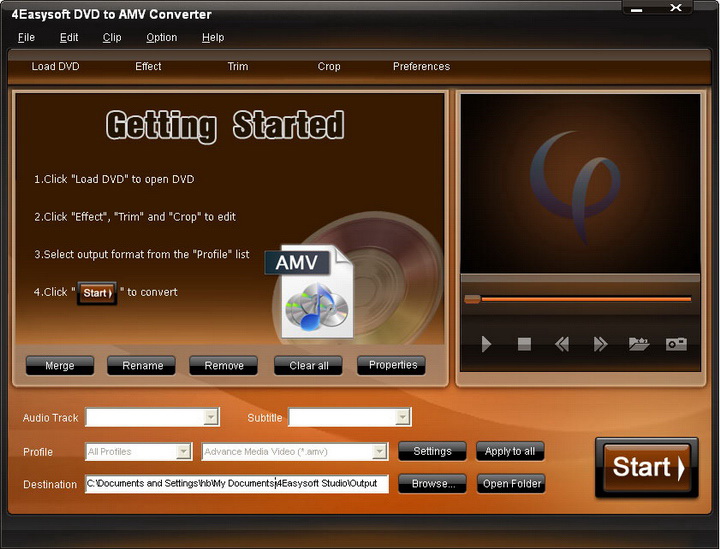This screenshot has width=720, height=549.
Task: Open the Crop tool
Action: pyautogui.click(x=329, y=67)
